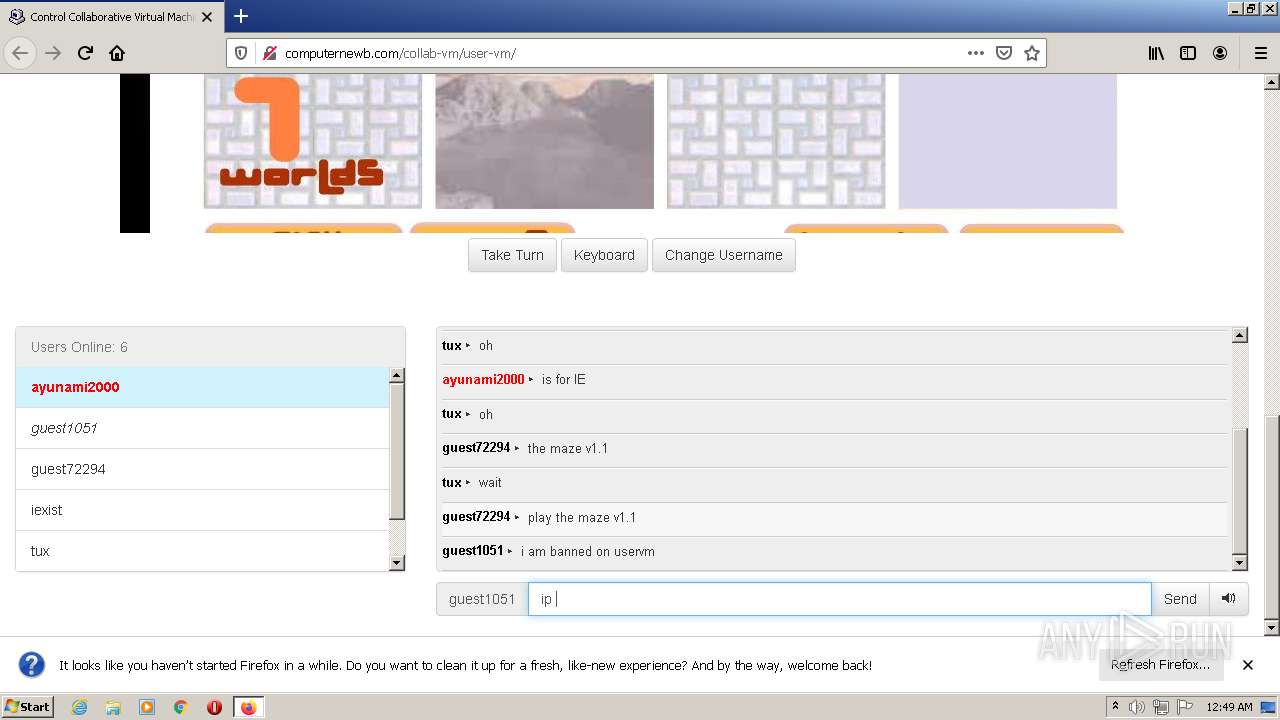
Task: Open the Action Center flag icon
Action: coord(1183,707)
